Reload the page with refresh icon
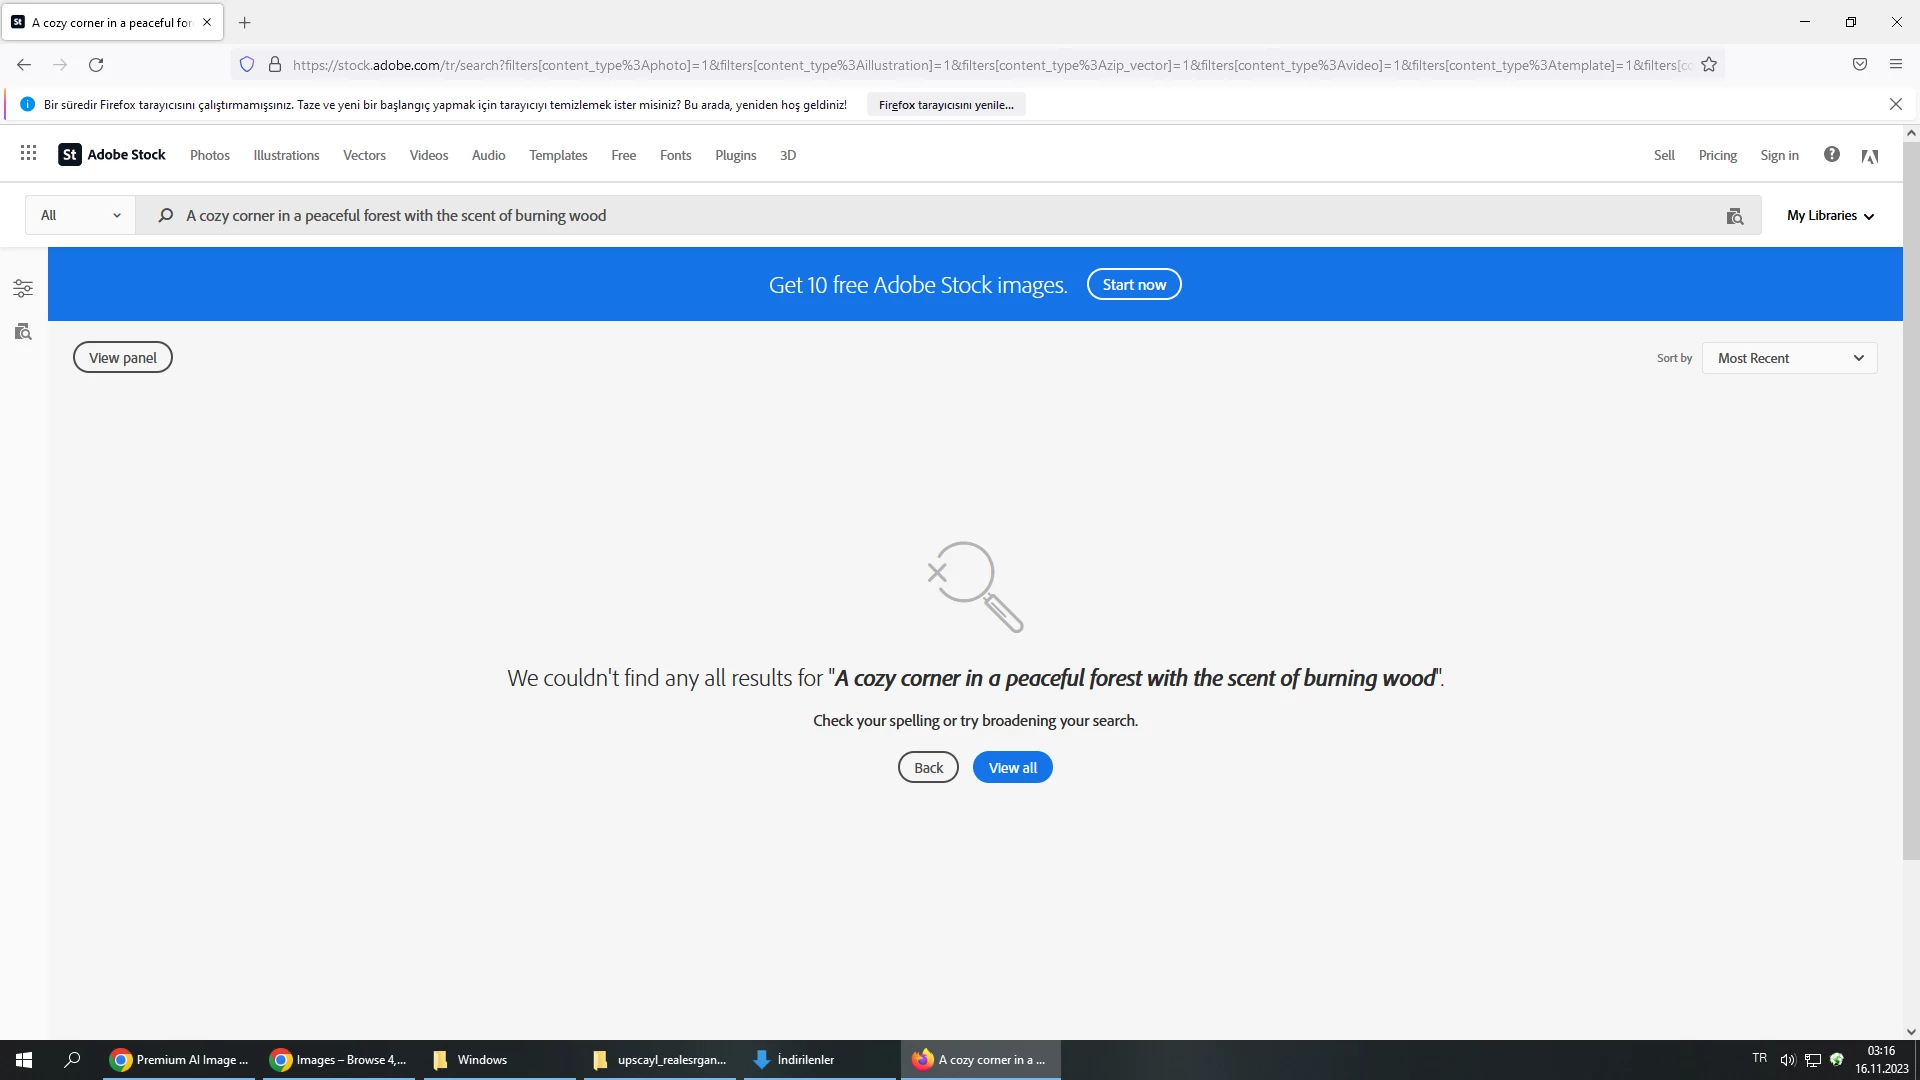 pos(96,65)
